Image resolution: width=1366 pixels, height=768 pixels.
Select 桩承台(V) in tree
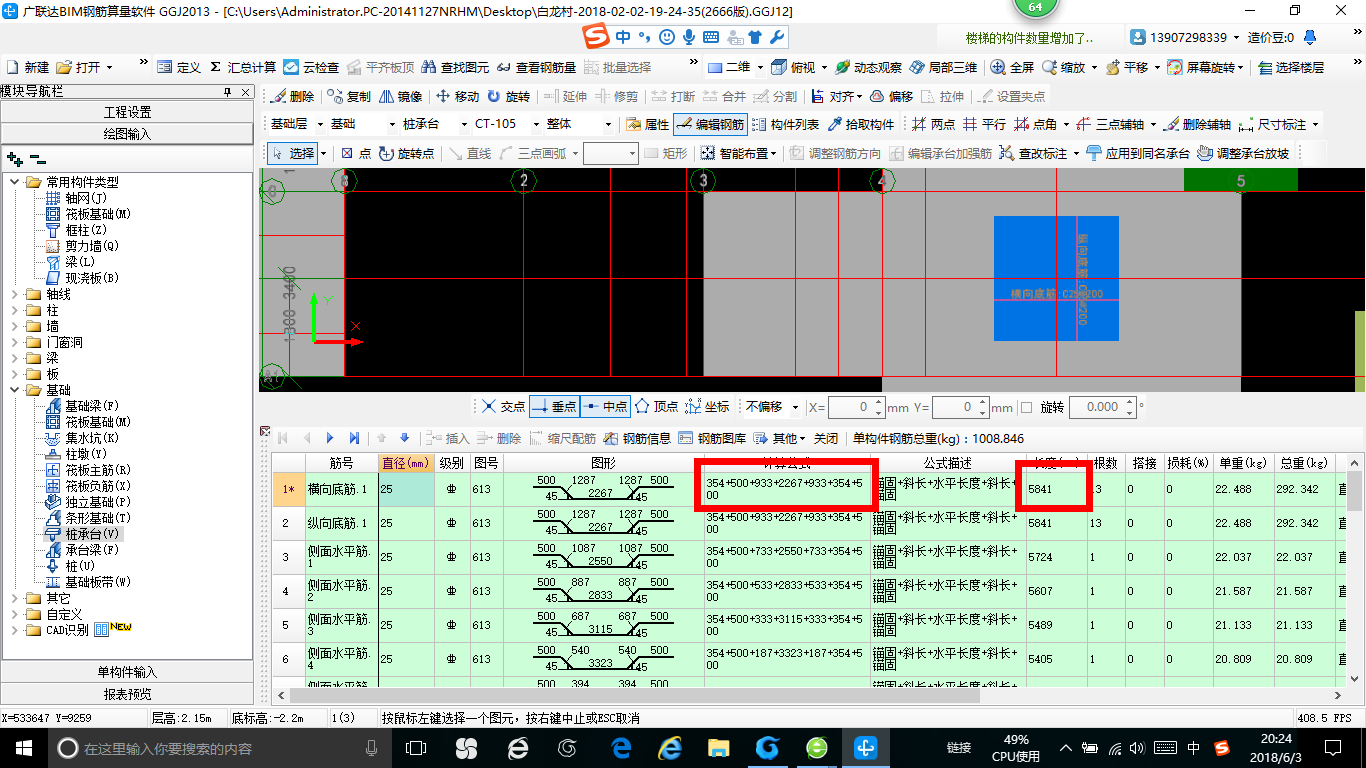click(x=83, y=534)
